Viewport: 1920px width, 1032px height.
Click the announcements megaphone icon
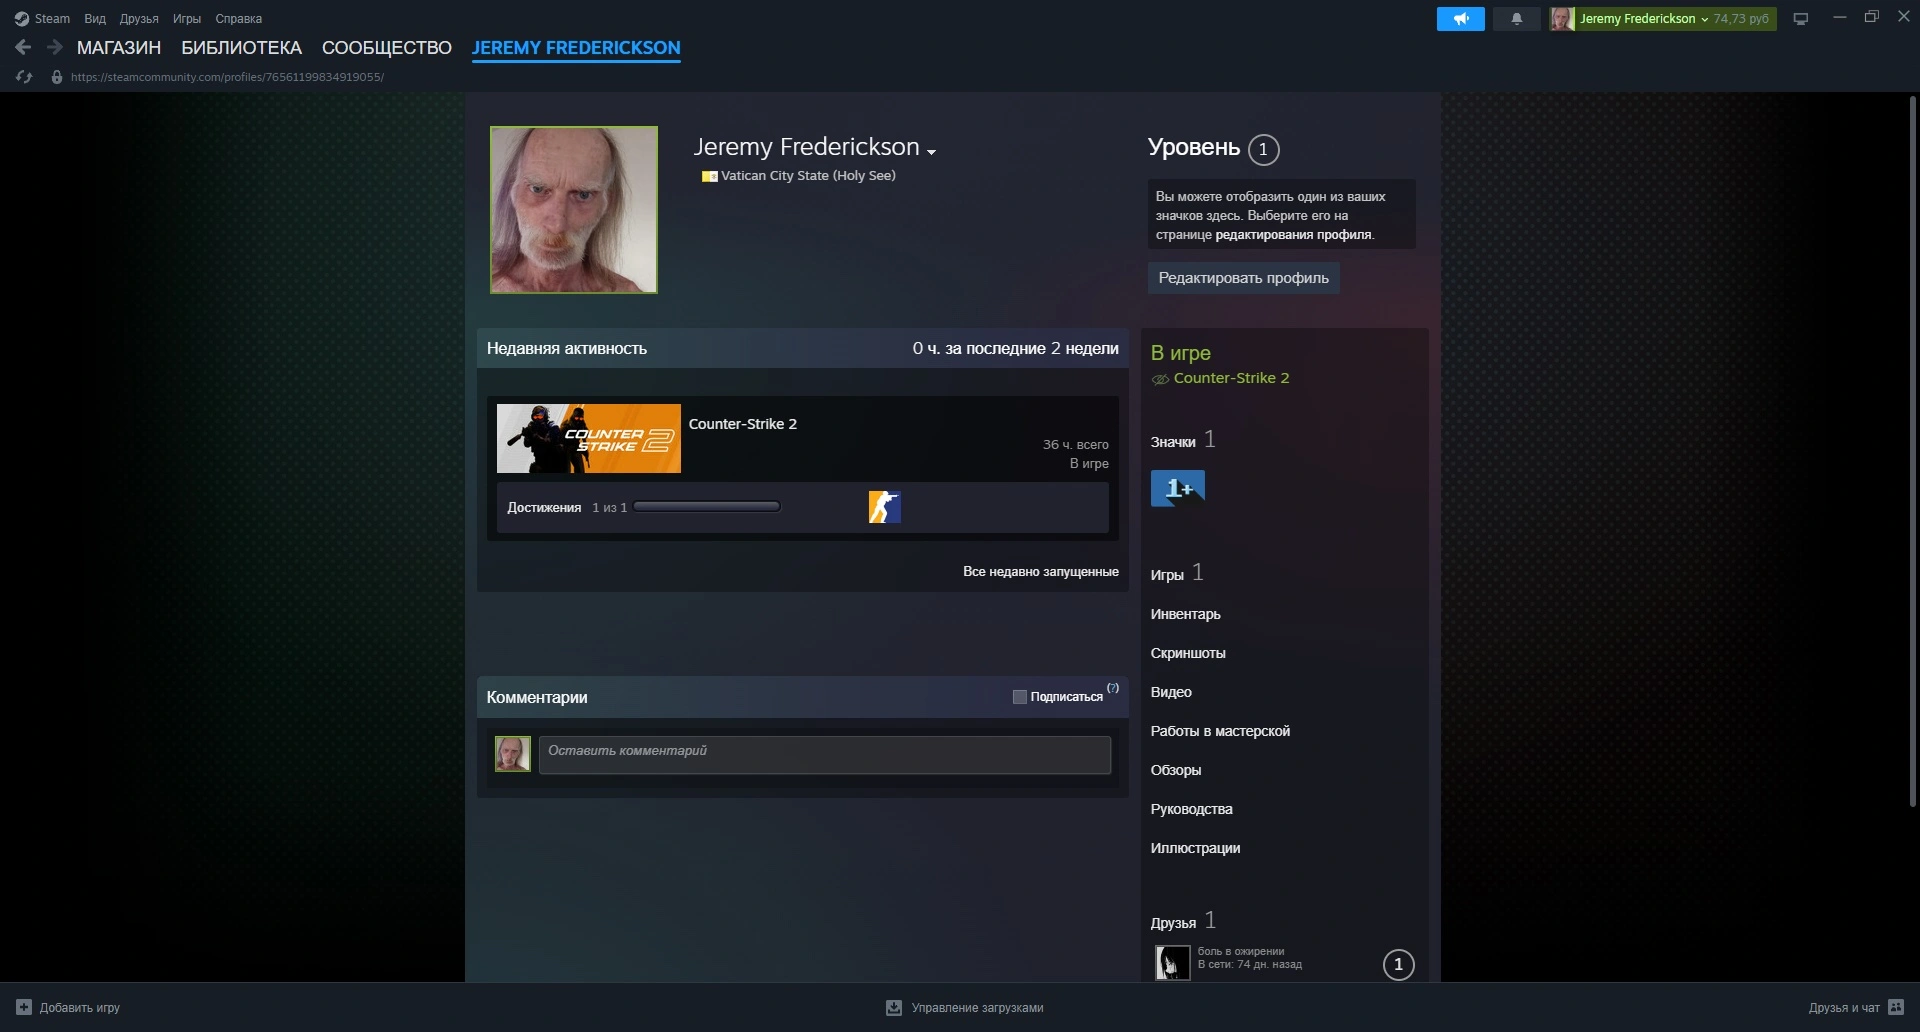tap(1460, 19)
